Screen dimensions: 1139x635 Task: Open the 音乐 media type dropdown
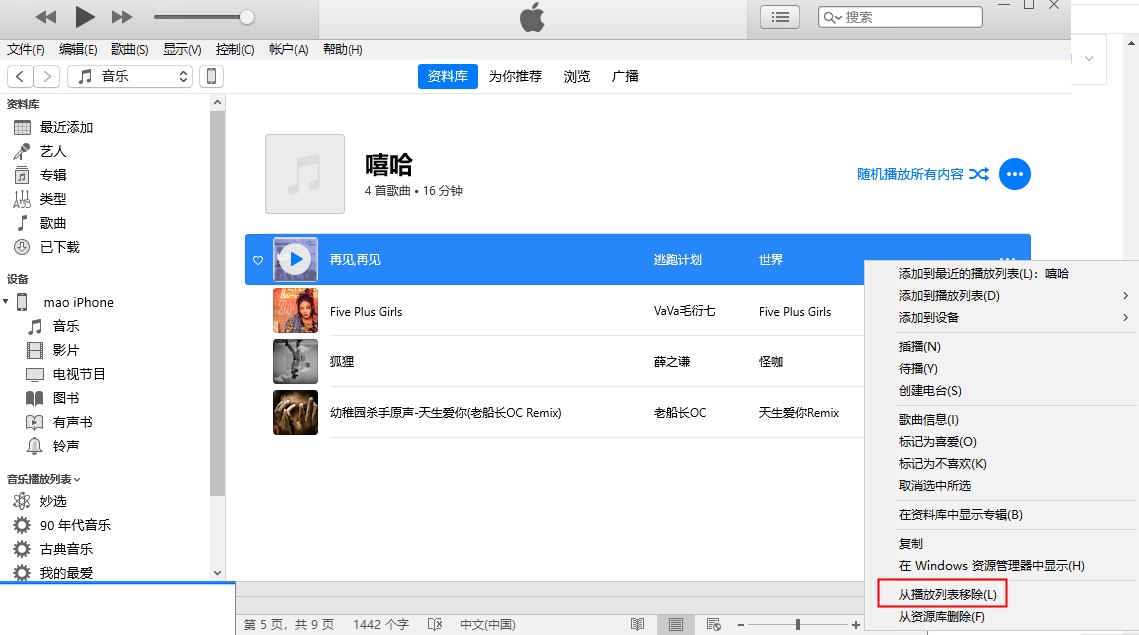coord(130,76)
